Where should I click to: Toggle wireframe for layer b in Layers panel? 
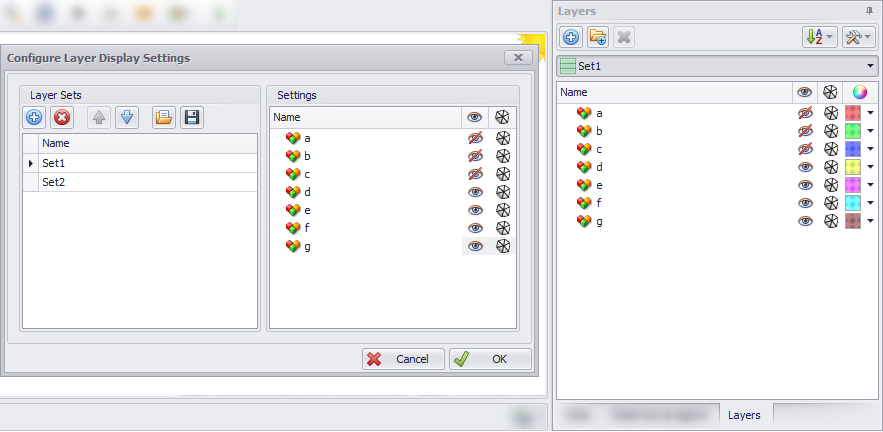click(831, 131)
